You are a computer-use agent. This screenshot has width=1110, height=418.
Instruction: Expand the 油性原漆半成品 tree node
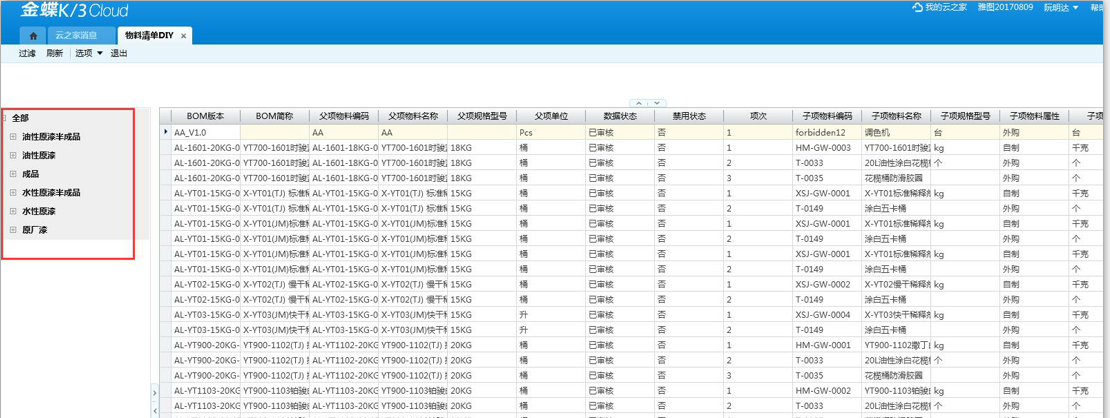13,137
